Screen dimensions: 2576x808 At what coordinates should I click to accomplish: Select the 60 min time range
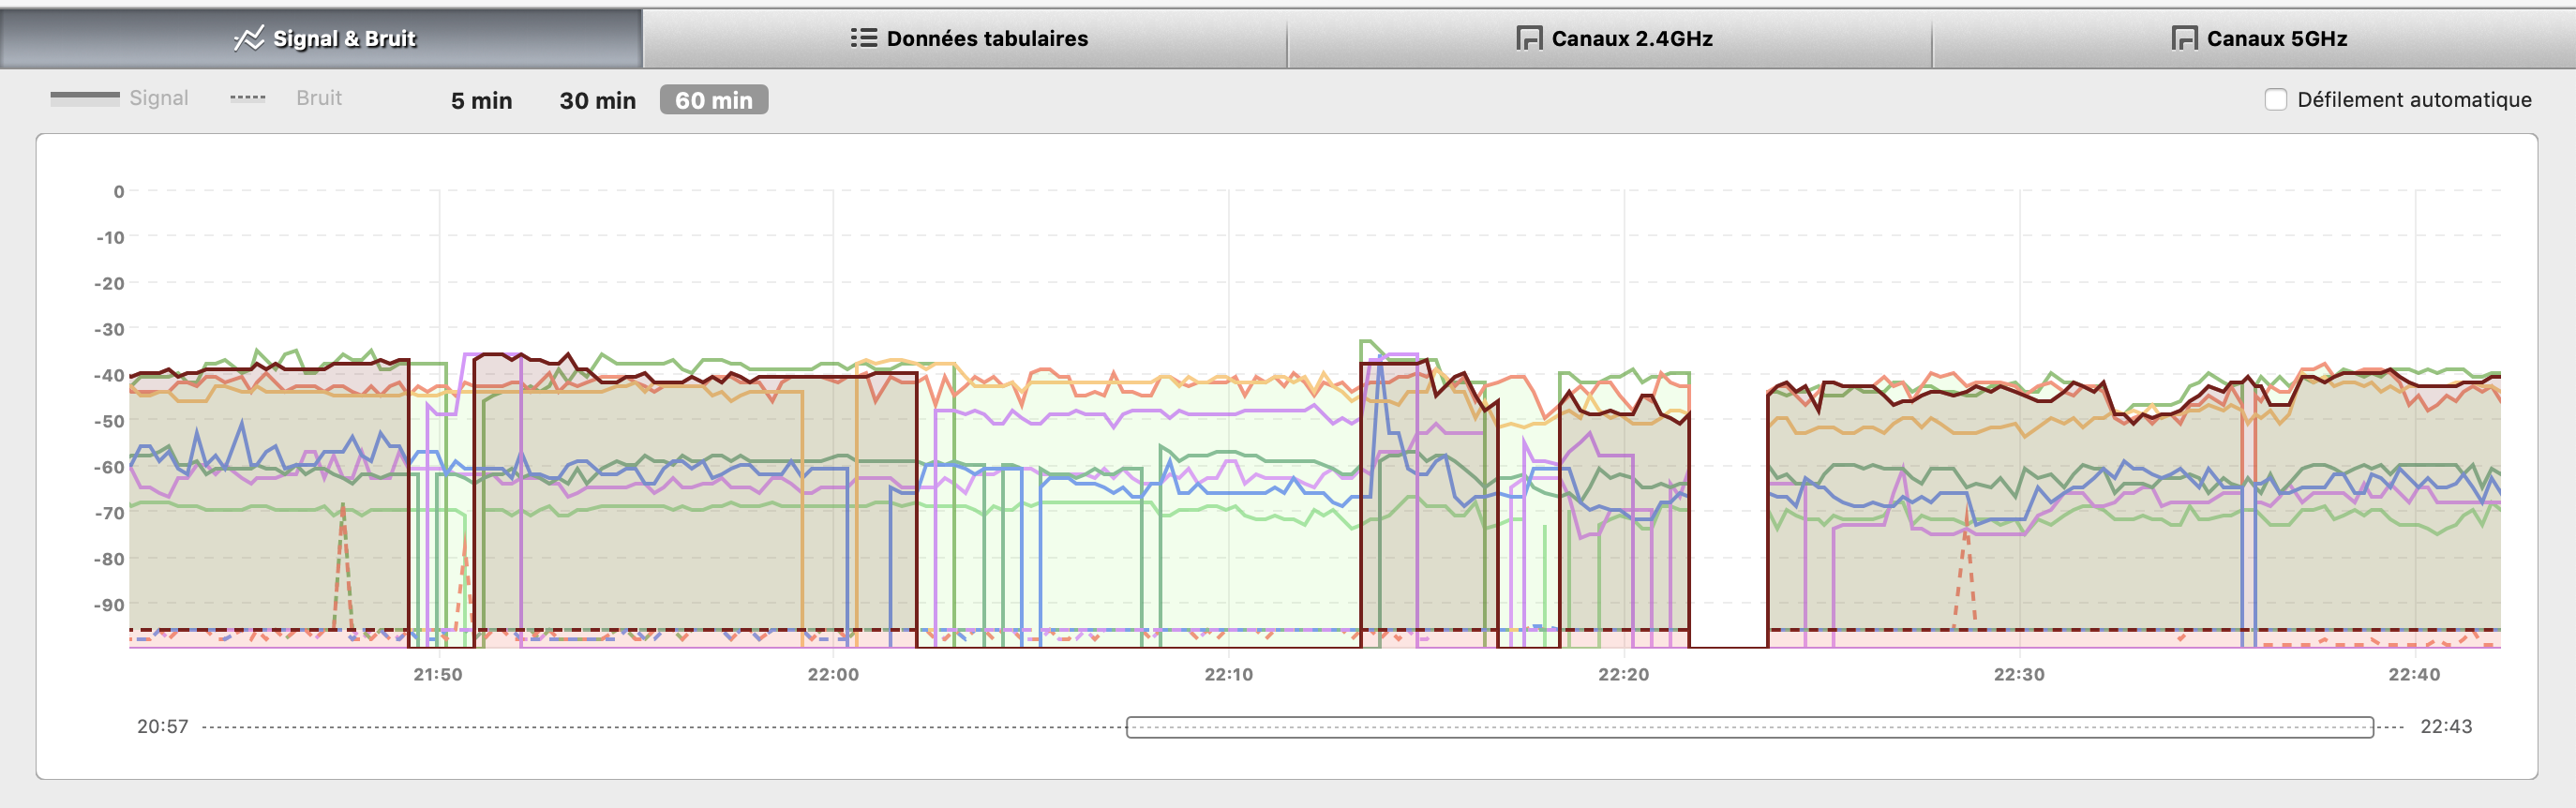click(713, 100)
